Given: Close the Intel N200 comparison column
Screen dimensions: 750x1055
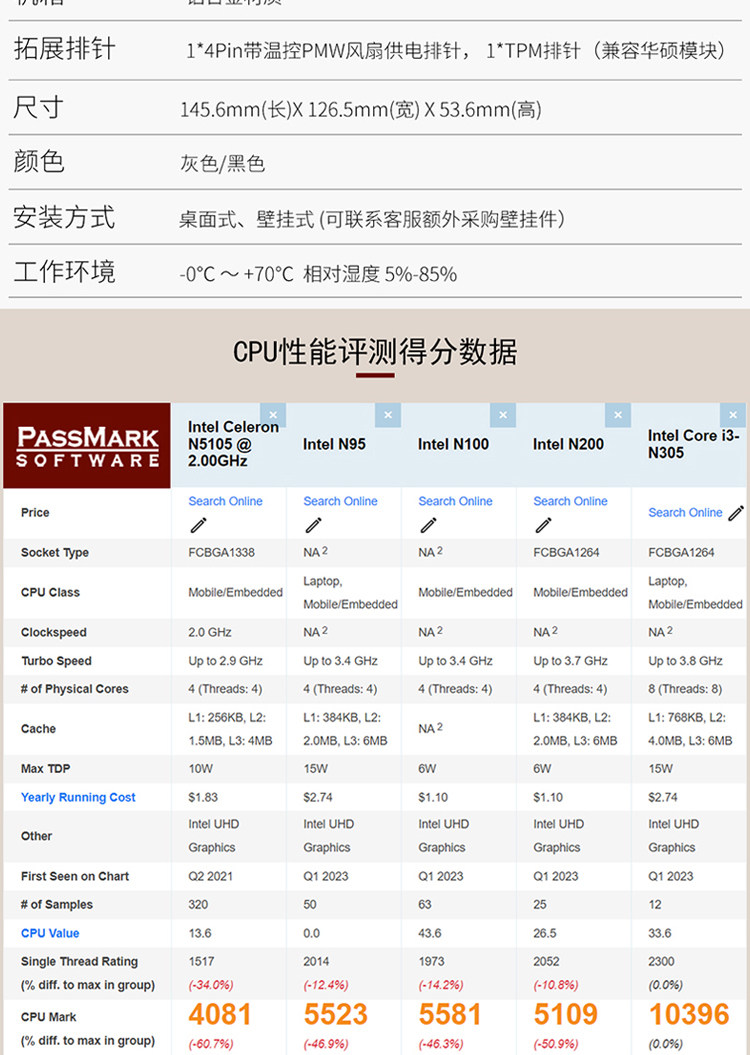Looking at the screenshot, I should pos(618,415).
